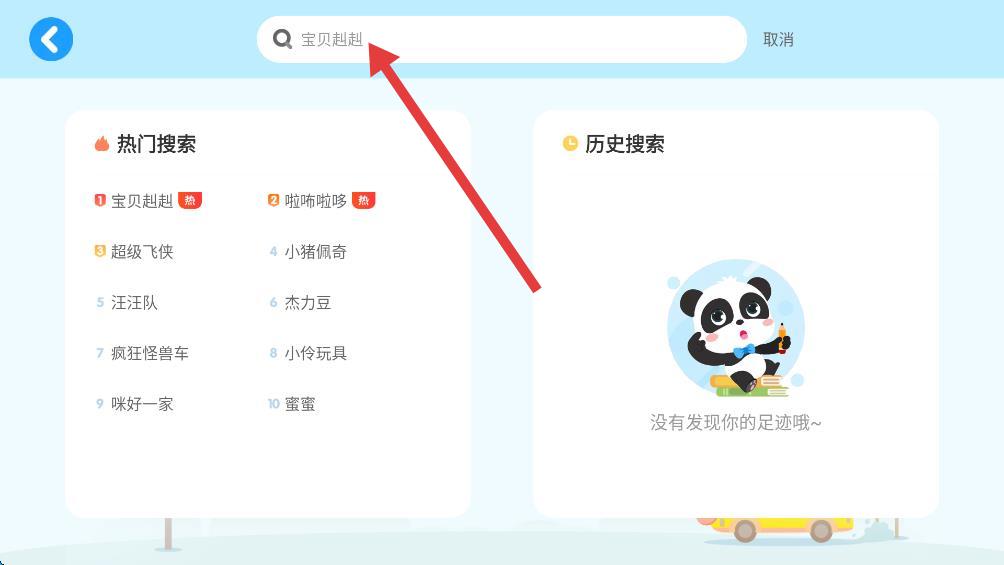Go back using the blue arrow button

click(x=51, y=39)
